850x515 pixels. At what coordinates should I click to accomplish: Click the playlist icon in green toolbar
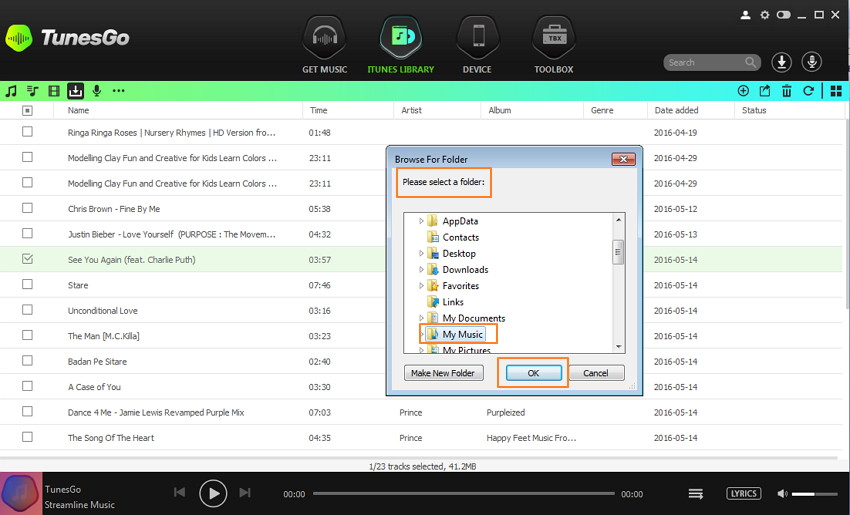pyautogui.click(x=33, y=91)
